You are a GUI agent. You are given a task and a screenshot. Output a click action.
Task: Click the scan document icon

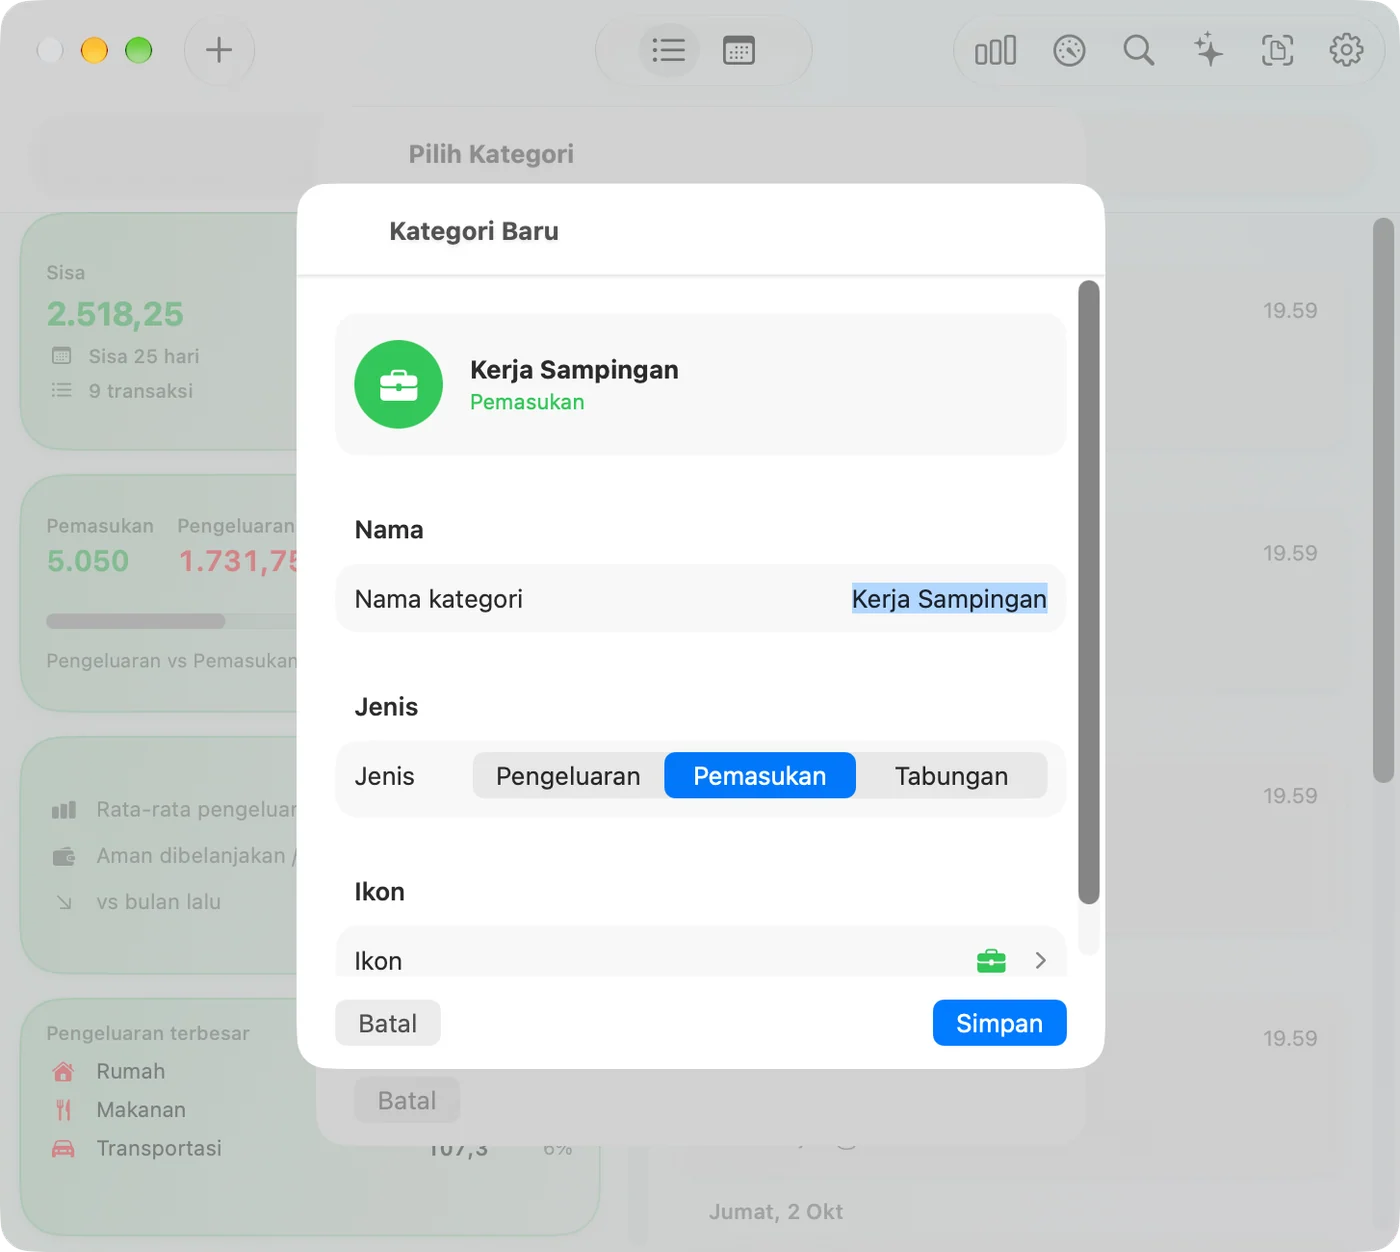[x=1277, y=50]
